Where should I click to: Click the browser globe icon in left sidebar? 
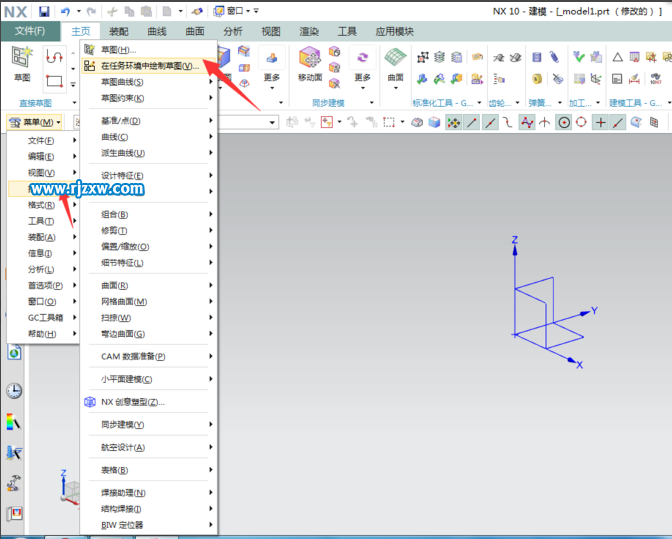[x=14, y=353]
